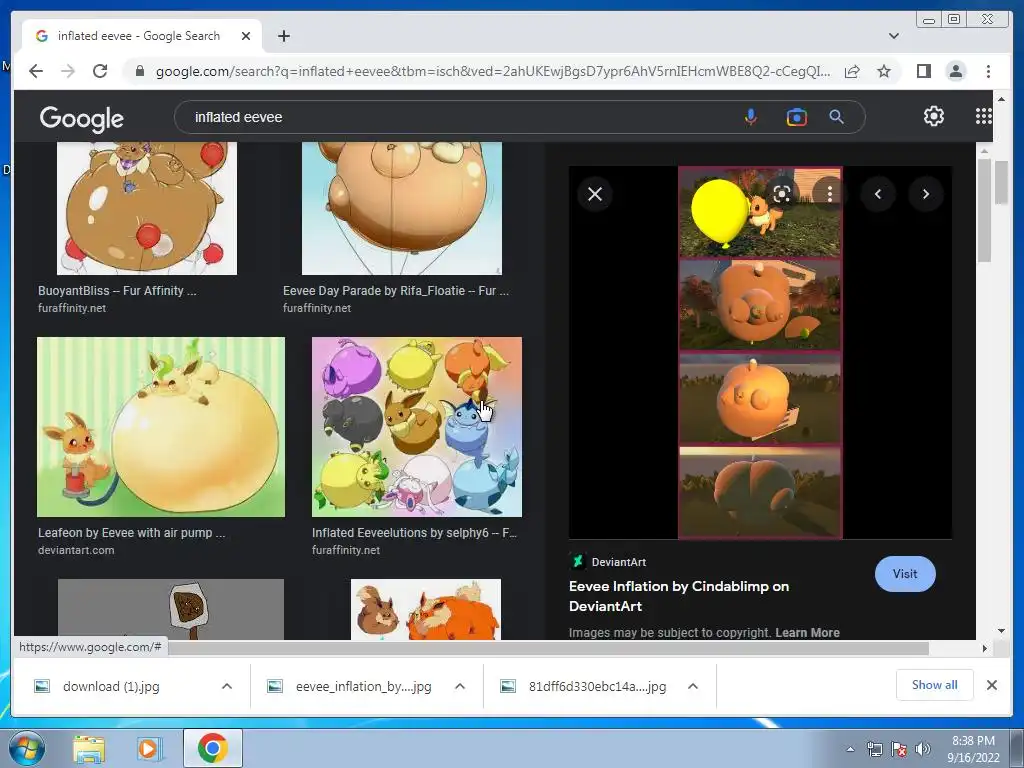The image size is (1024, 768).
Task: Open Google settings gear icon
Action: 934,116
